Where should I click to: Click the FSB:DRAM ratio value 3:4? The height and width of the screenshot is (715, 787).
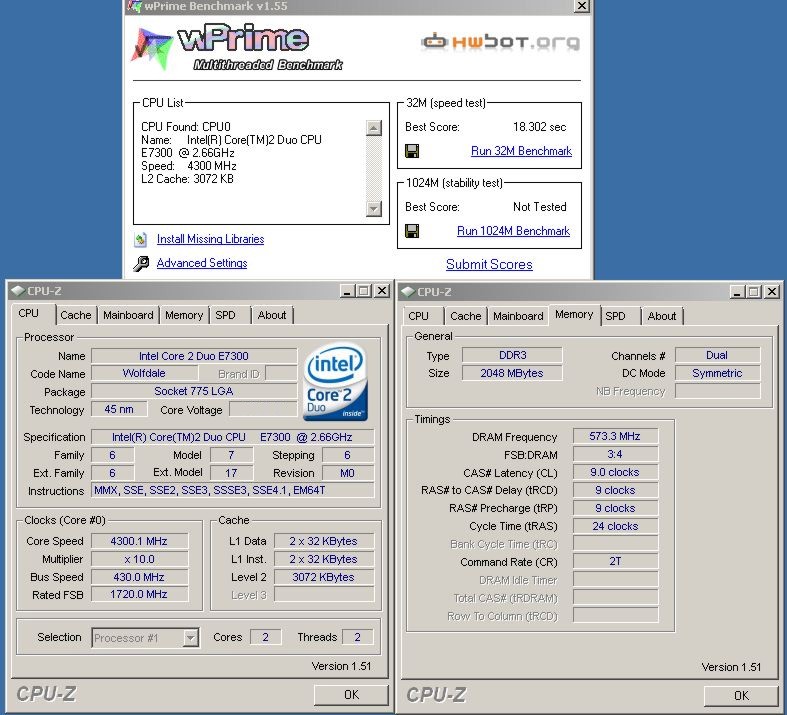[615, 454]
